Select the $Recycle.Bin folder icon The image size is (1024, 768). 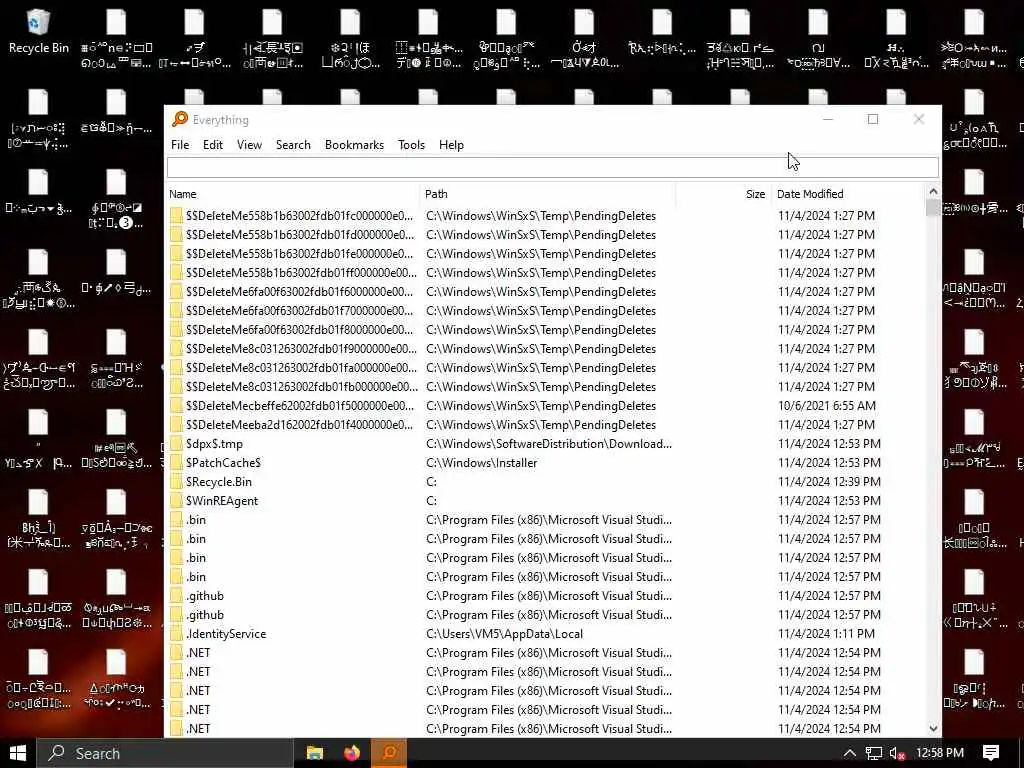pyautogui.click(x=176, y=482)
